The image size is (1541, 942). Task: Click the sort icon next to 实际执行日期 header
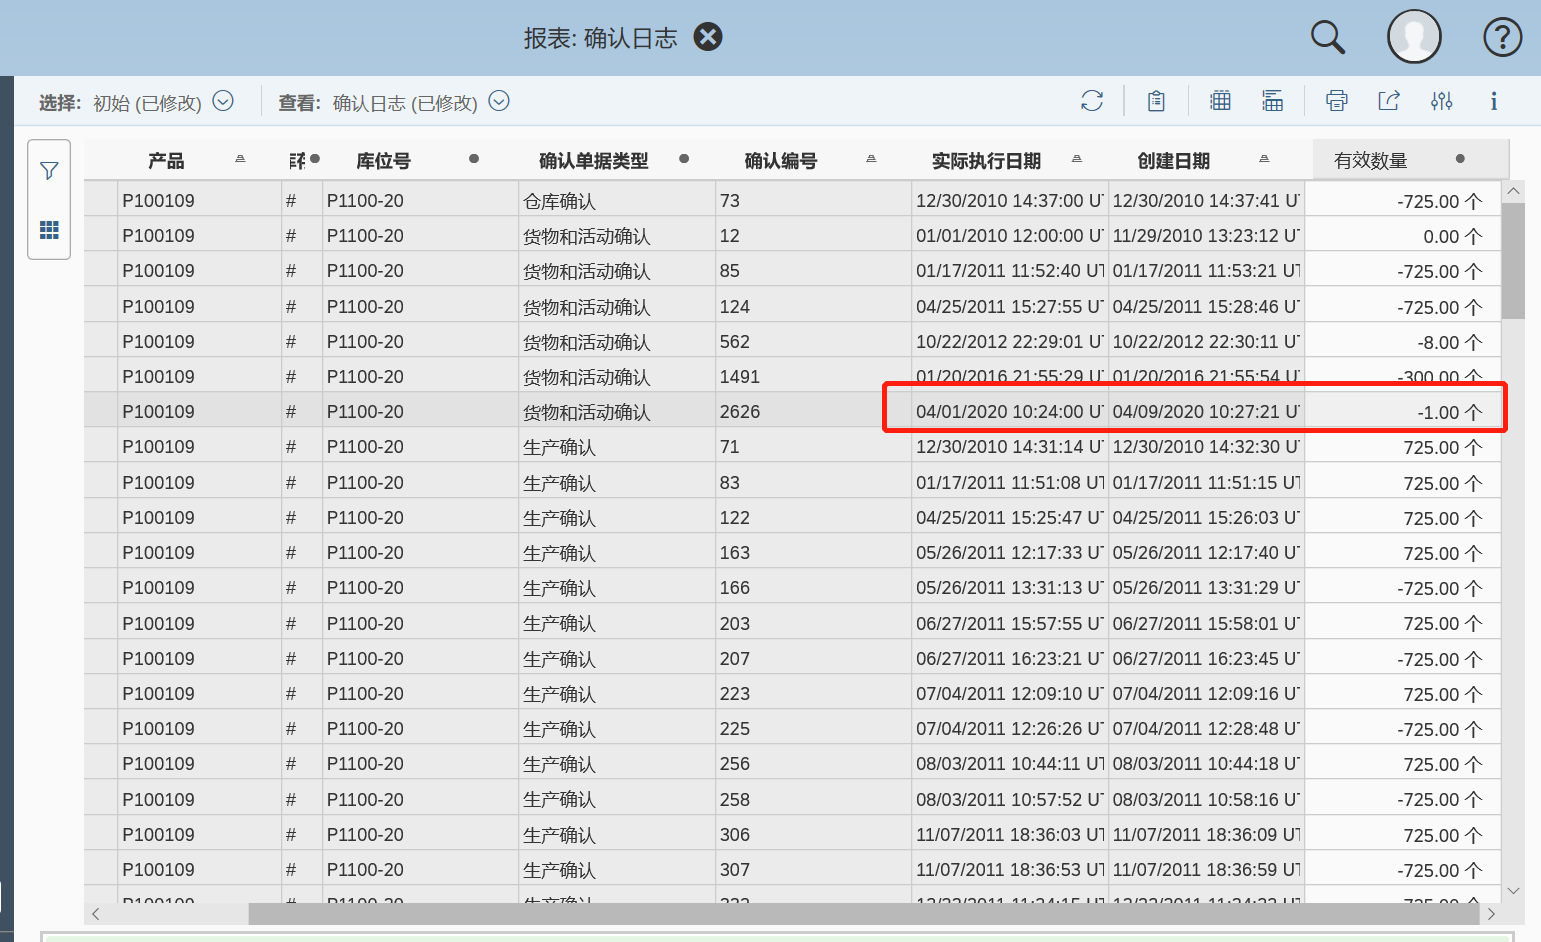coord(1077,159)
